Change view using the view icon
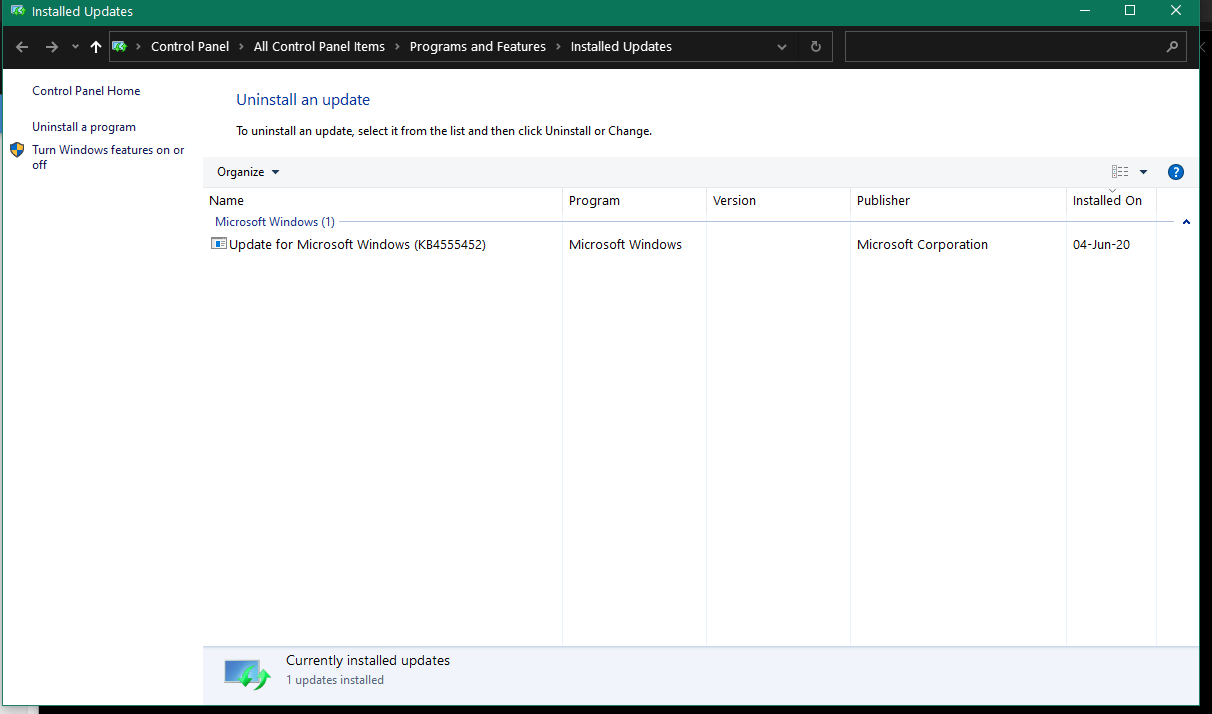The image size is (1212, 714). 1120,172
